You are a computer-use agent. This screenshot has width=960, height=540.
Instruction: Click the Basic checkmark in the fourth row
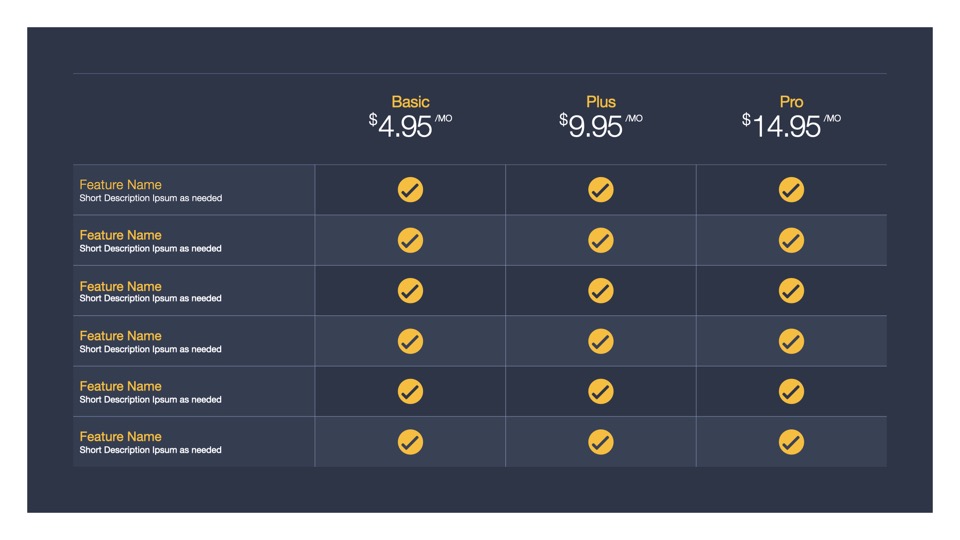[410, 341]
